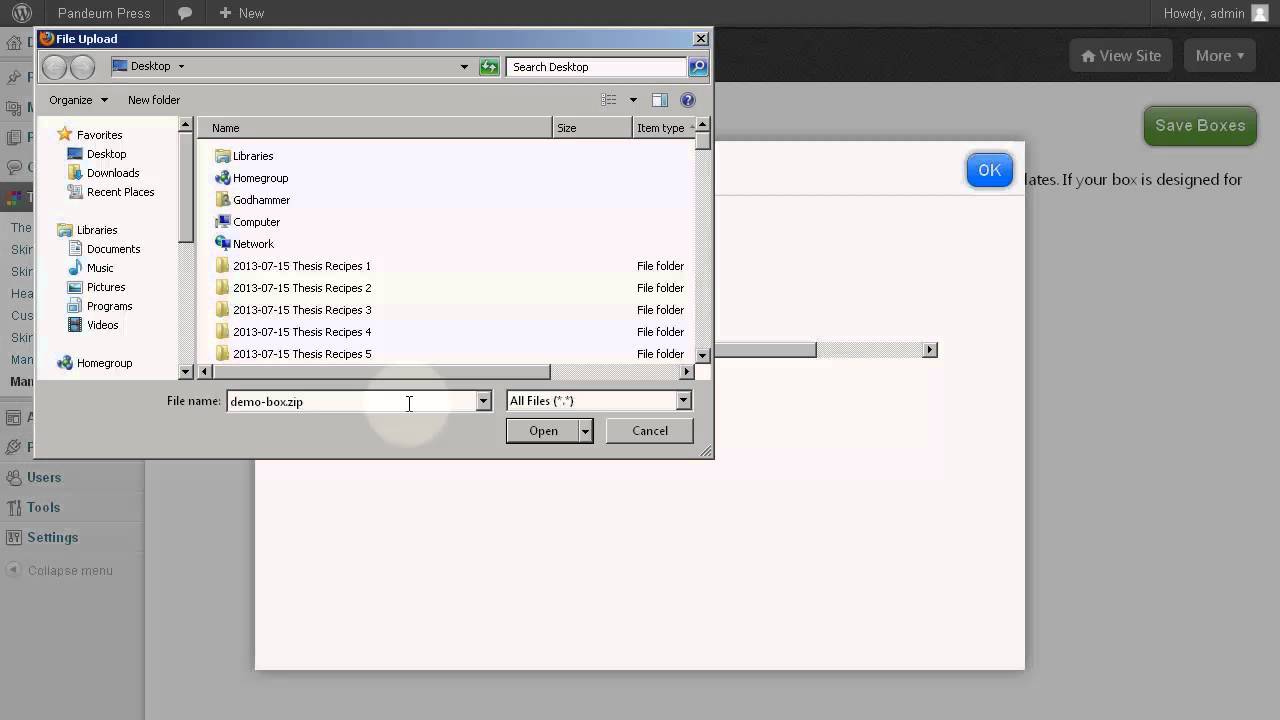Select Documents library in navigation pane

pos(113,249)
